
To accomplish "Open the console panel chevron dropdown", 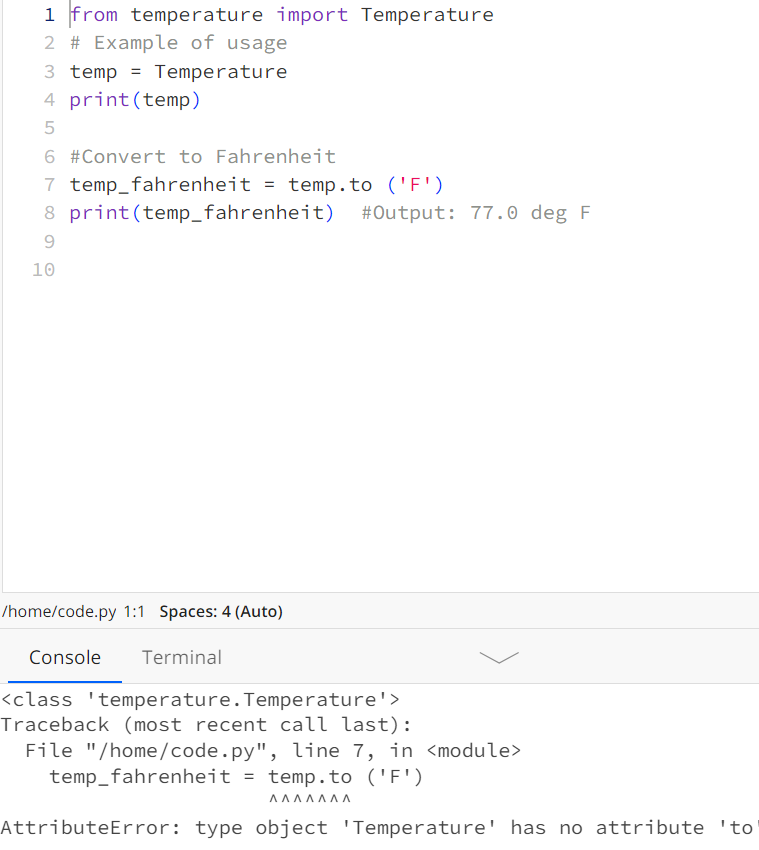I will 498,657.
